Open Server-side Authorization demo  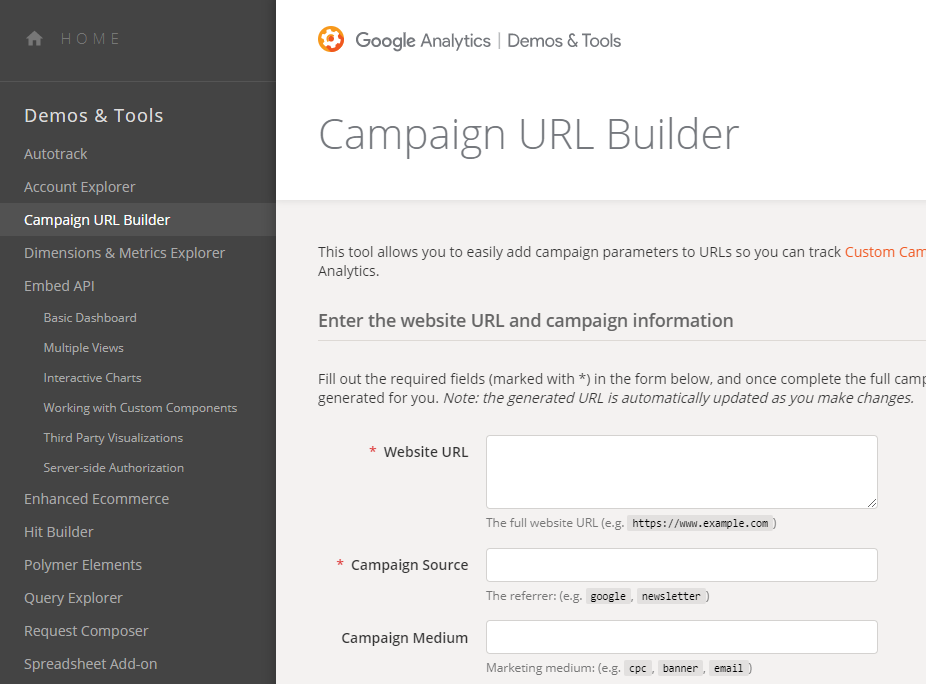[113, 468]
